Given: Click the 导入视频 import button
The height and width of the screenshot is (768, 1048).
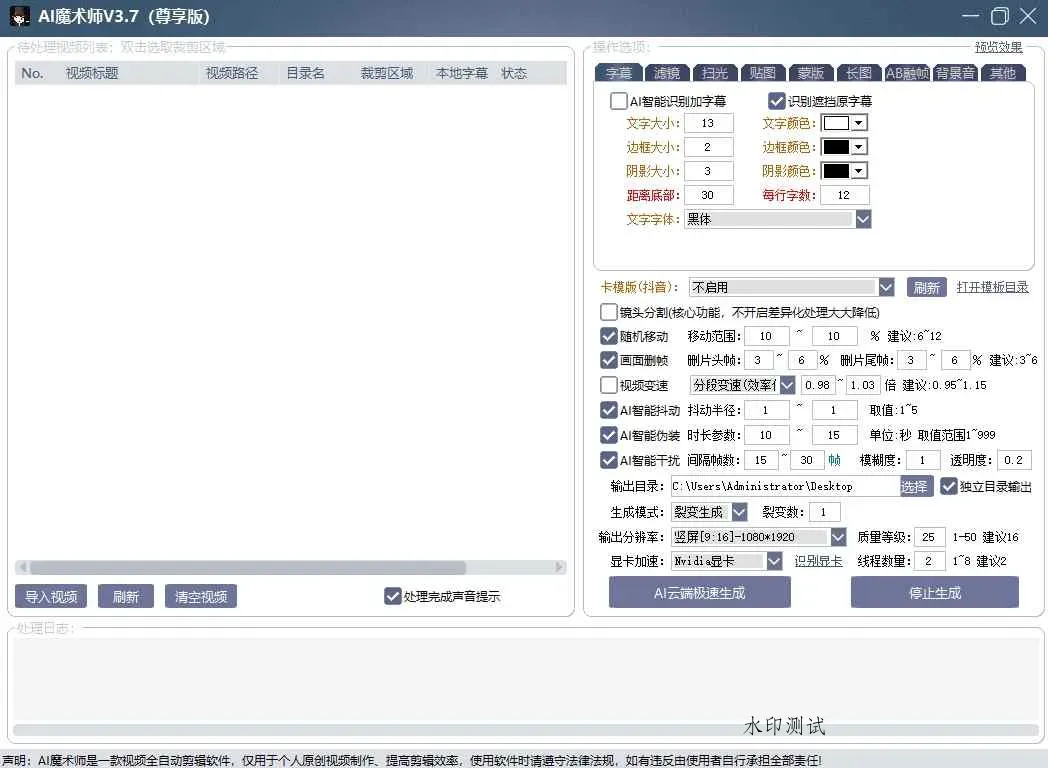Looking at the screenshot, I should 50,595.
